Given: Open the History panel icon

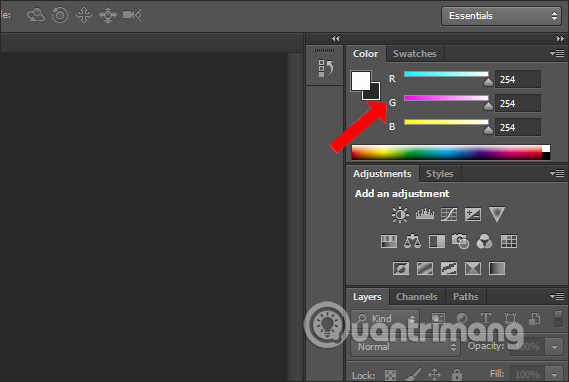Looking at the screenshot, I should pos(326,68).
